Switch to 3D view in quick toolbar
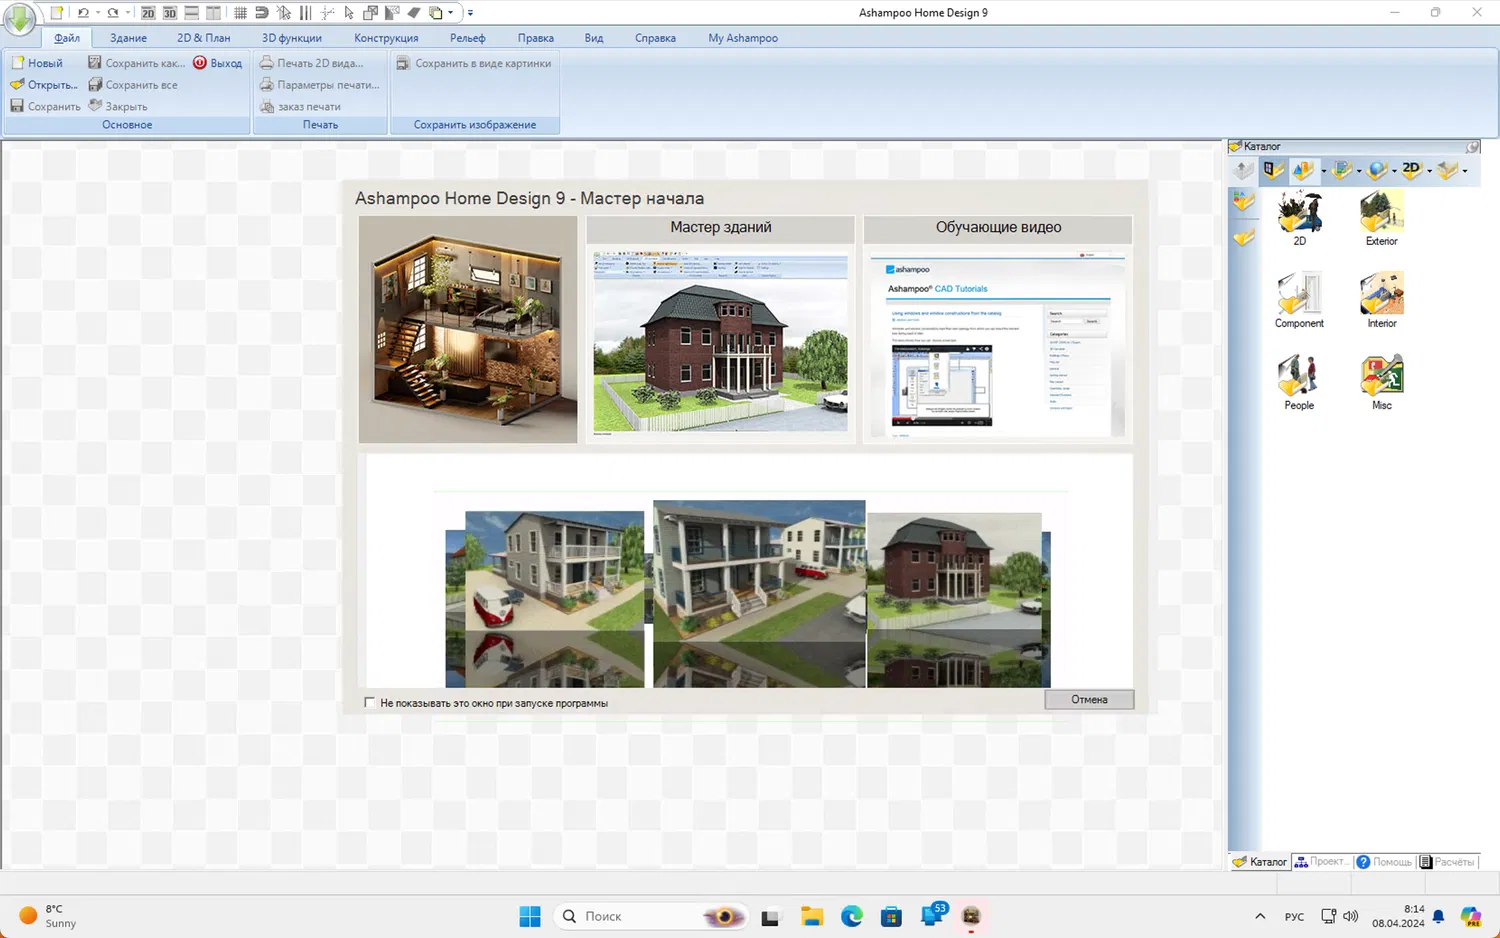Viewport: 1500px width, 938px height. pos(170,13)
